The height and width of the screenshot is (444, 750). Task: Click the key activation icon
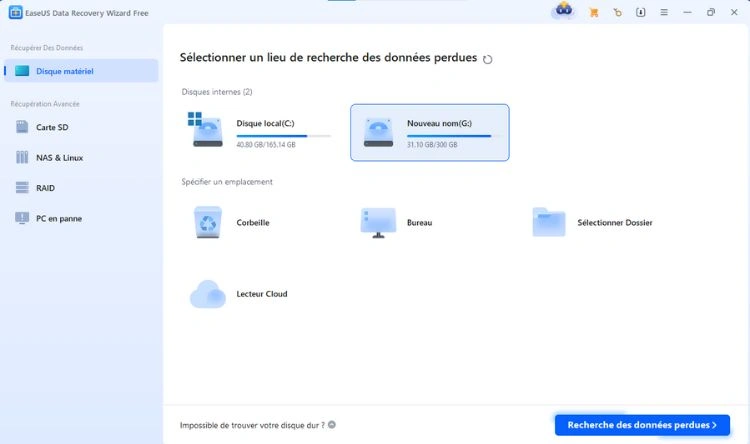(x=618, y=13)
